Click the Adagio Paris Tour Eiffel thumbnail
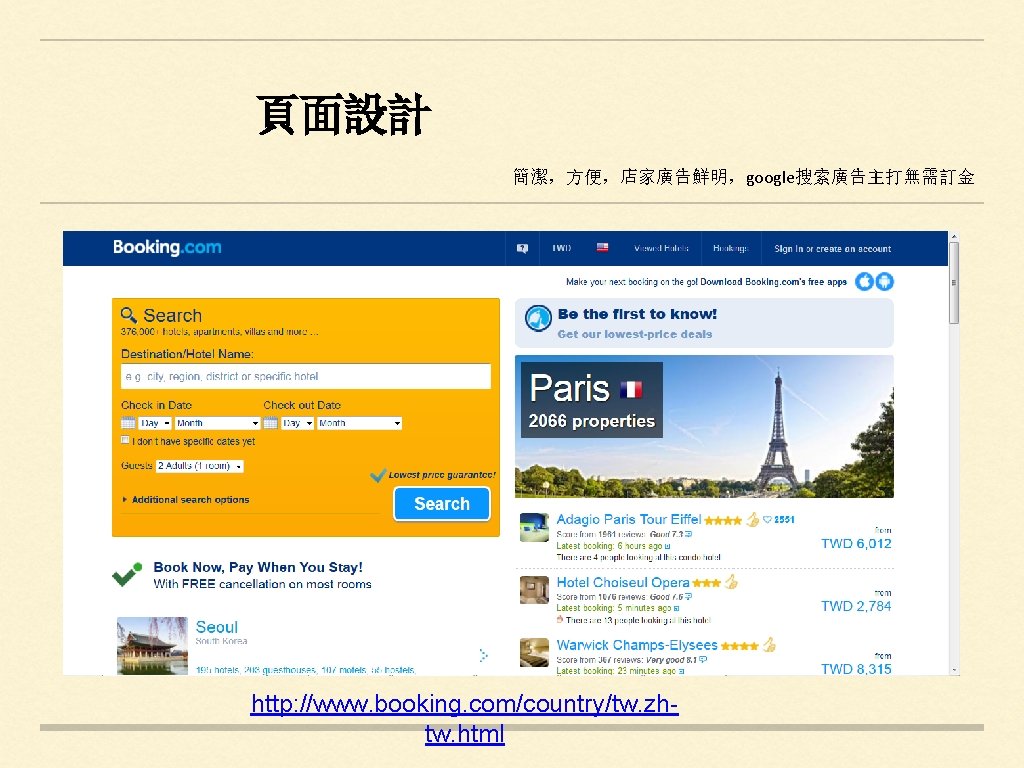This screenshot has width=1024, height=768. tap(534, 528)
